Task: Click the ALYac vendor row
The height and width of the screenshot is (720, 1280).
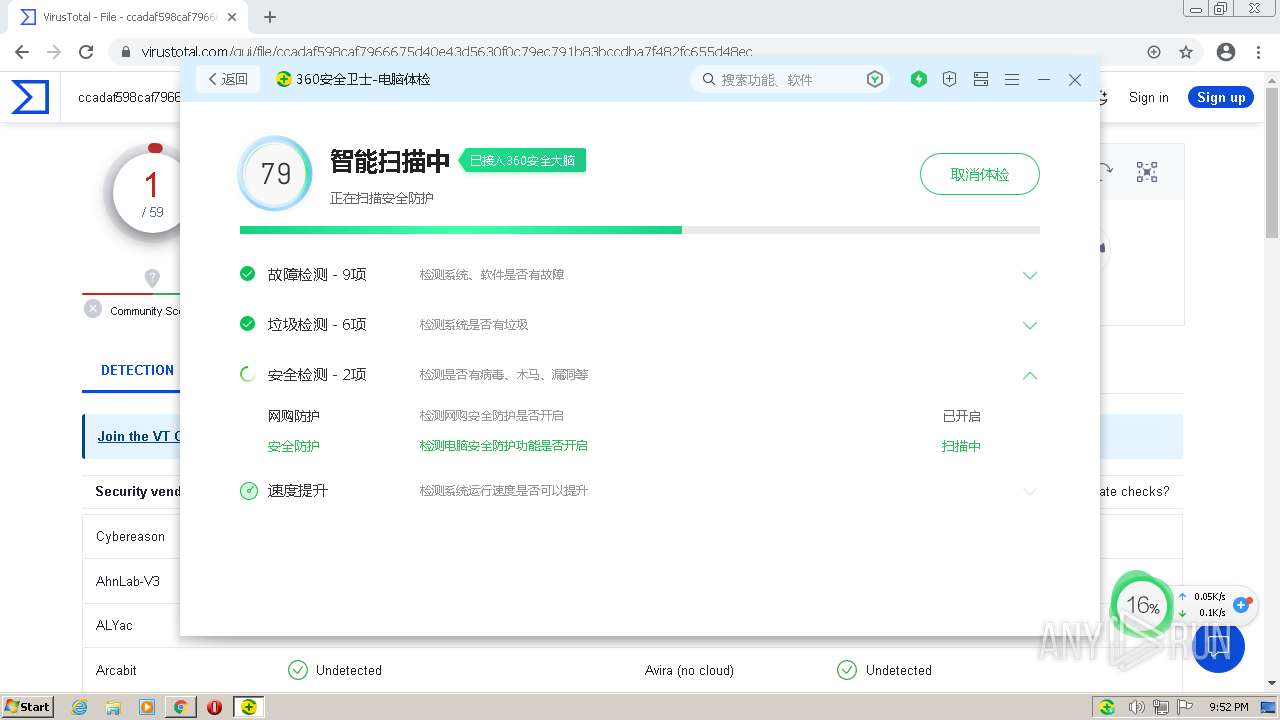Action: click(114, 625)
